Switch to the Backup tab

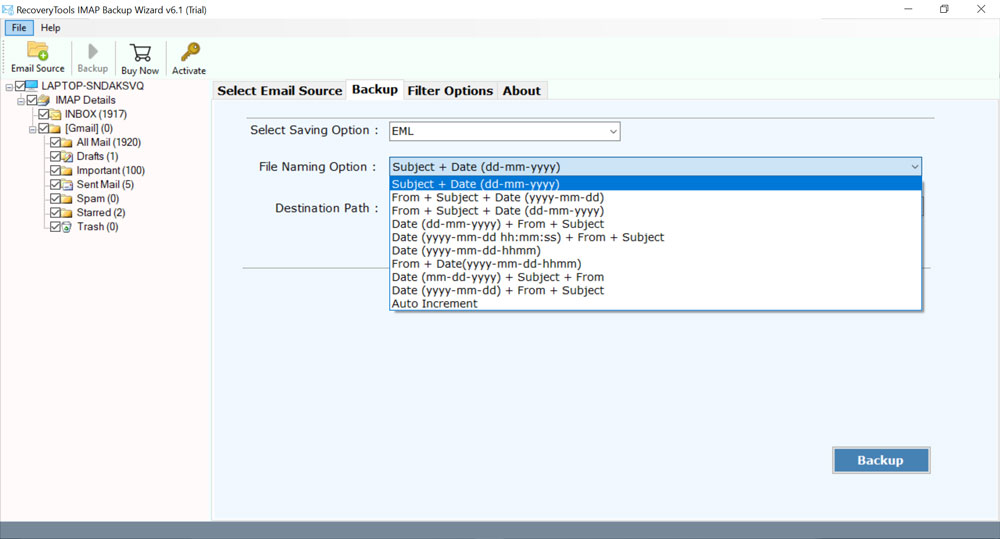click(x=375, y=89)
